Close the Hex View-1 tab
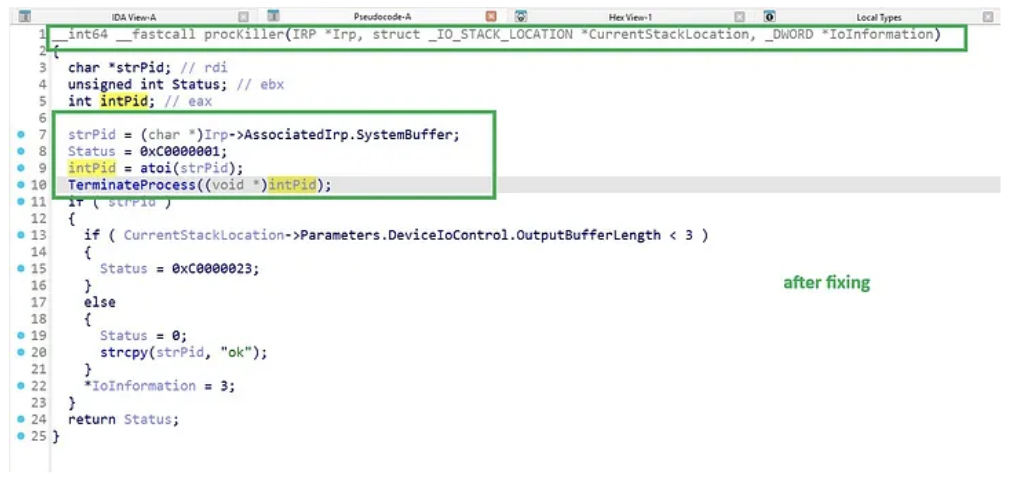The width and height of the screenshot is (1024, 478). (739, 17)
